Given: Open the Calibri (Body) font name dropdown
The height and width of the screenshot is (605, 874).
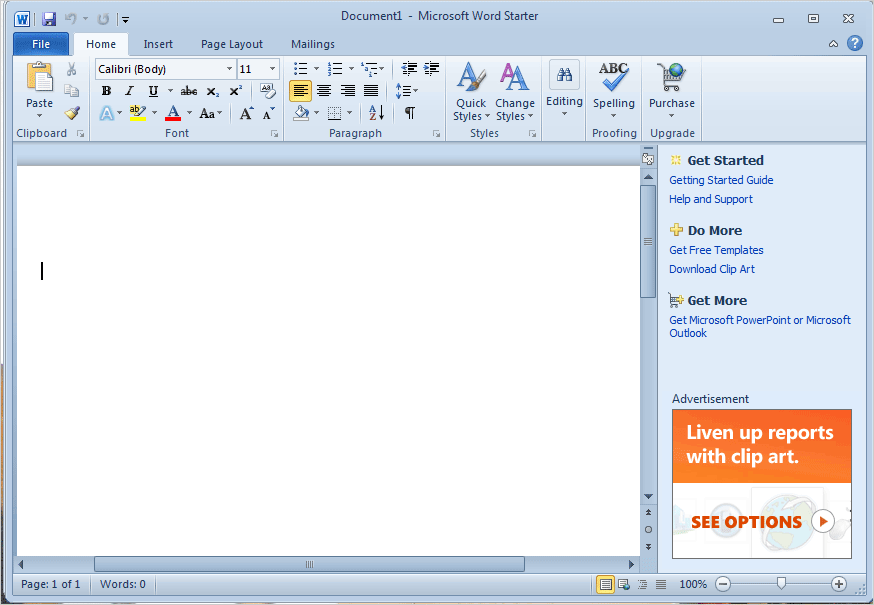Looking at the screenshot, I should click(229, 69).
